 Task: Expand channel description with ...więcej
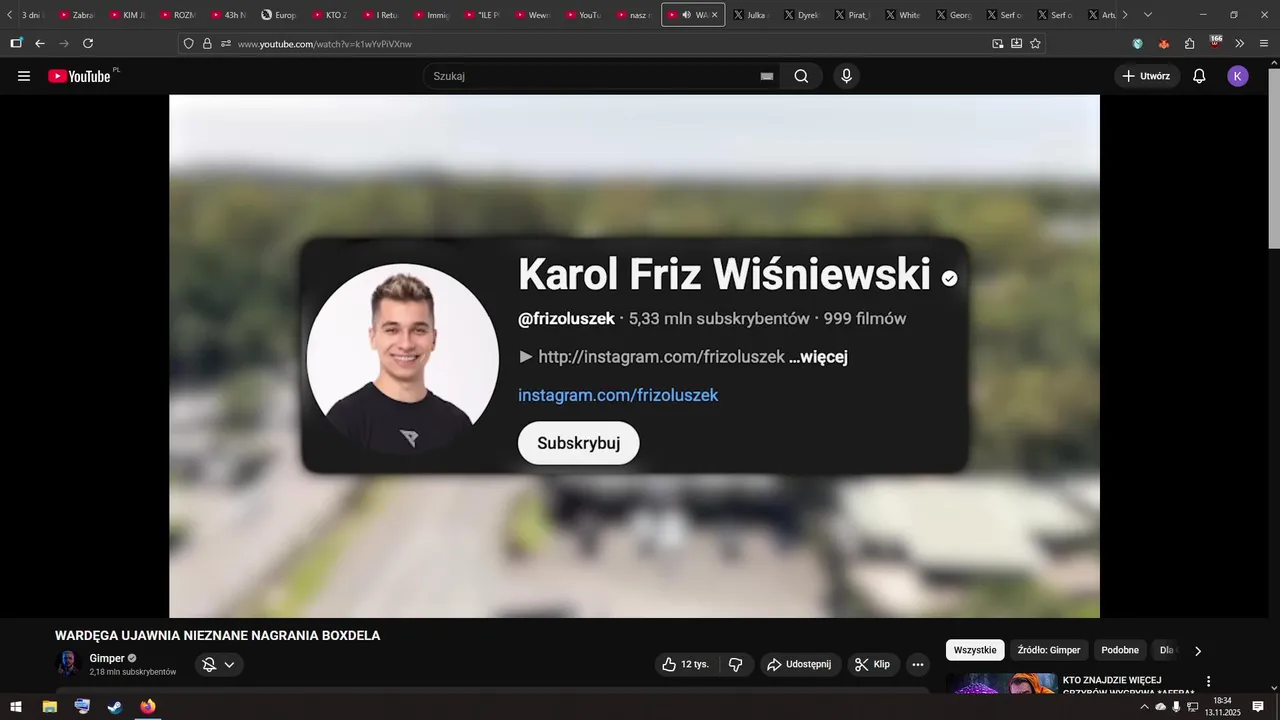coord(818,357)
